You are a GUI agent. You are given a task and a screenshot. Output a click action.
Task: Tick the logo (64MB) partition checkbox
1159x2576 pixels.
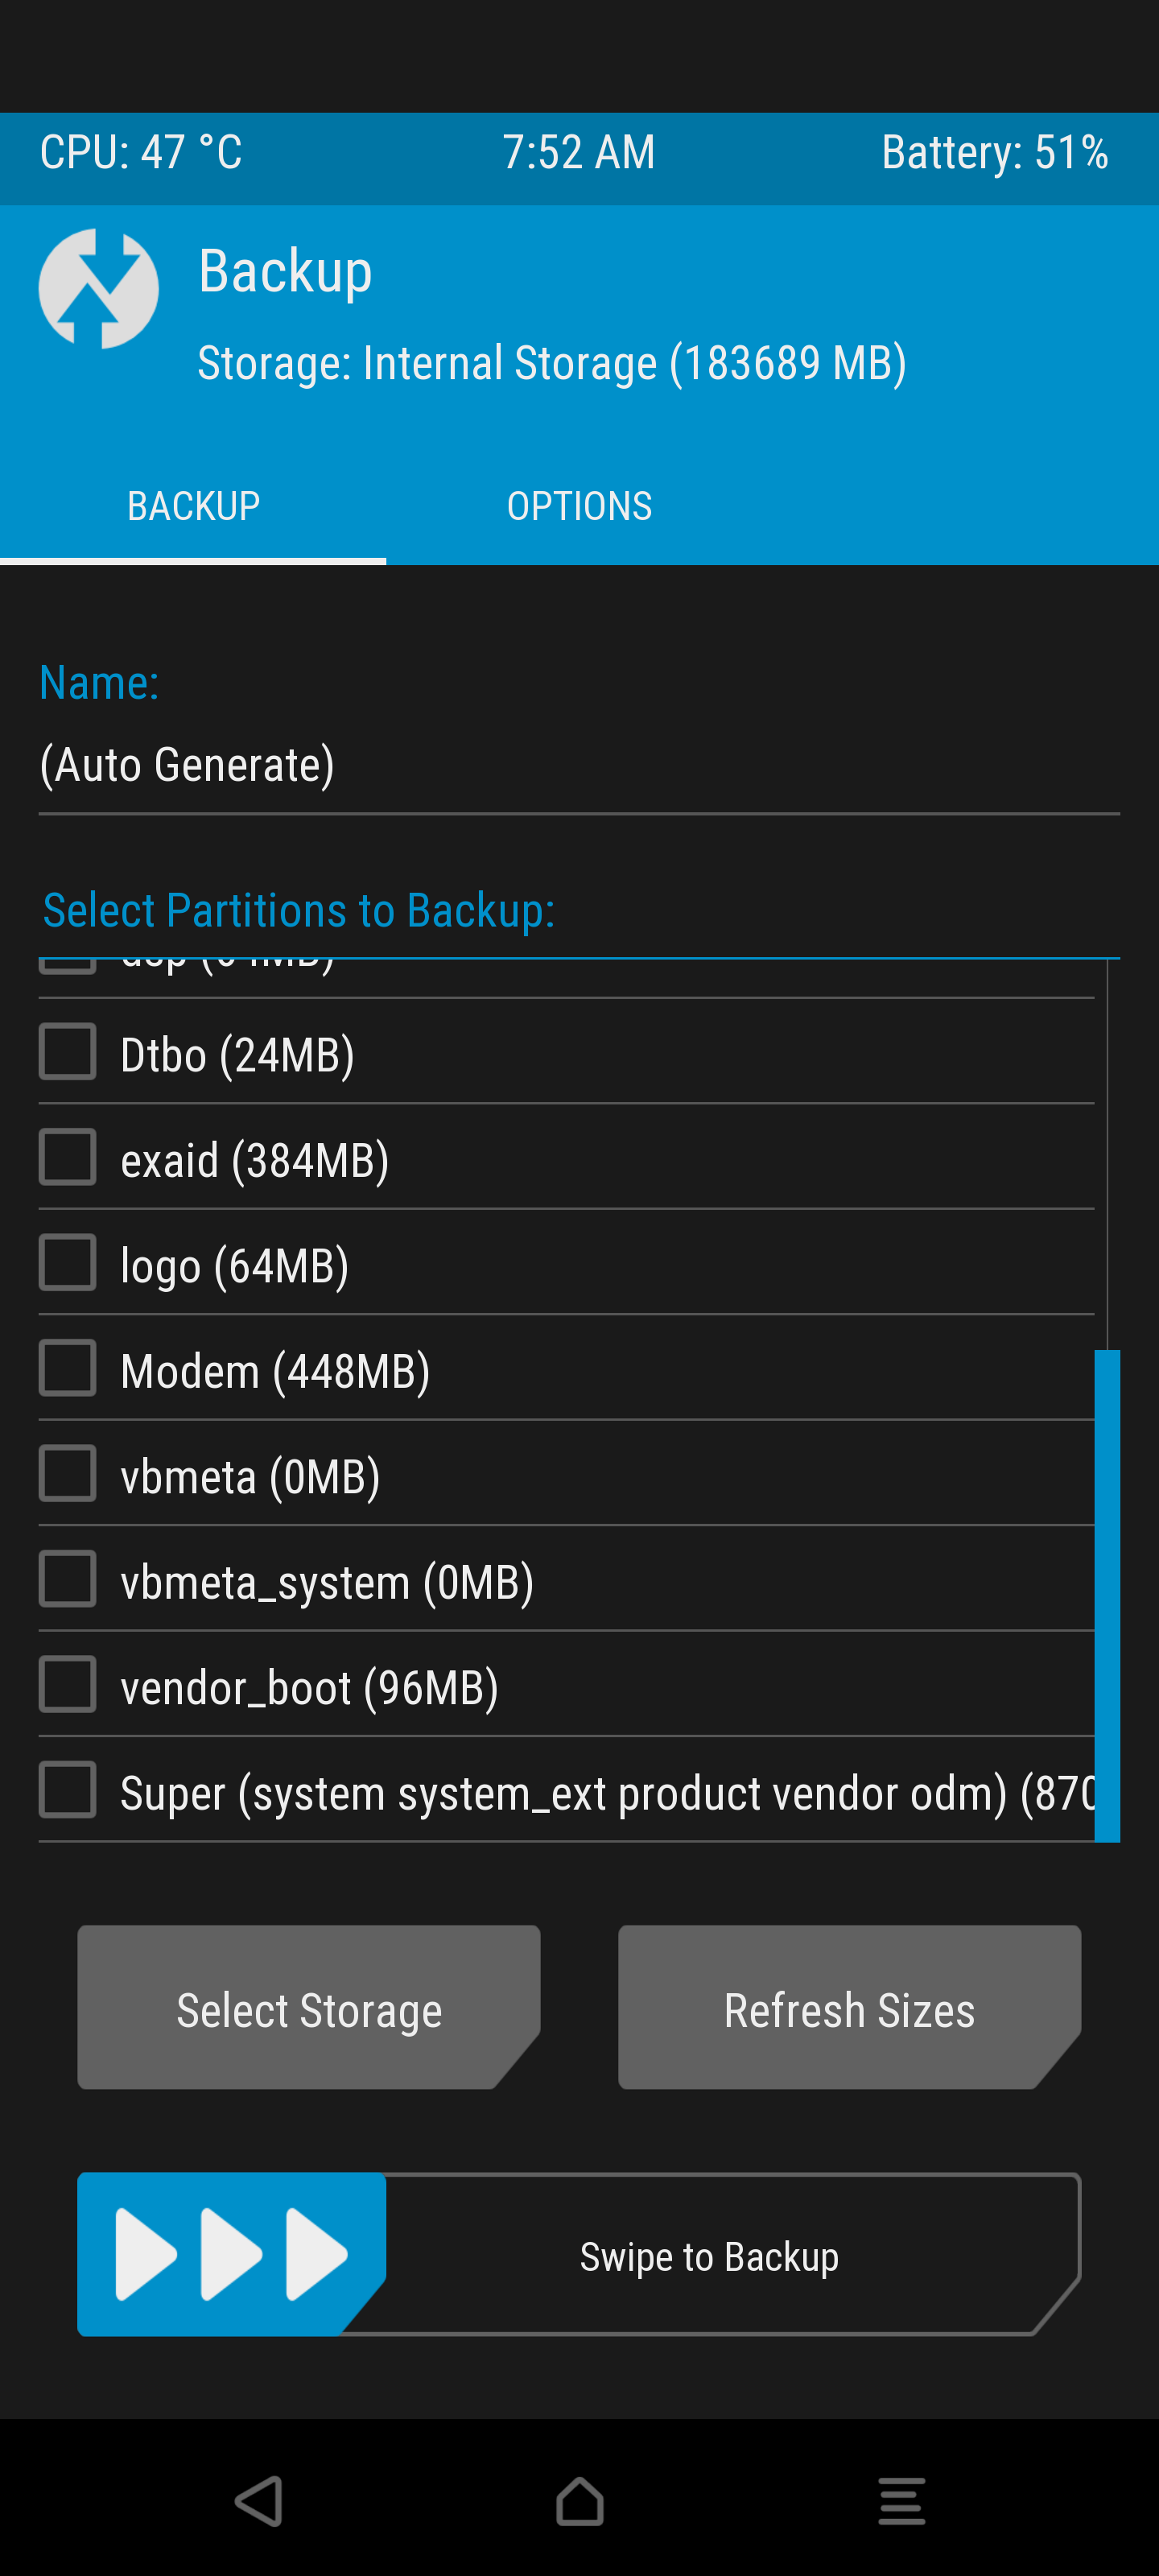click(67, 1262)
